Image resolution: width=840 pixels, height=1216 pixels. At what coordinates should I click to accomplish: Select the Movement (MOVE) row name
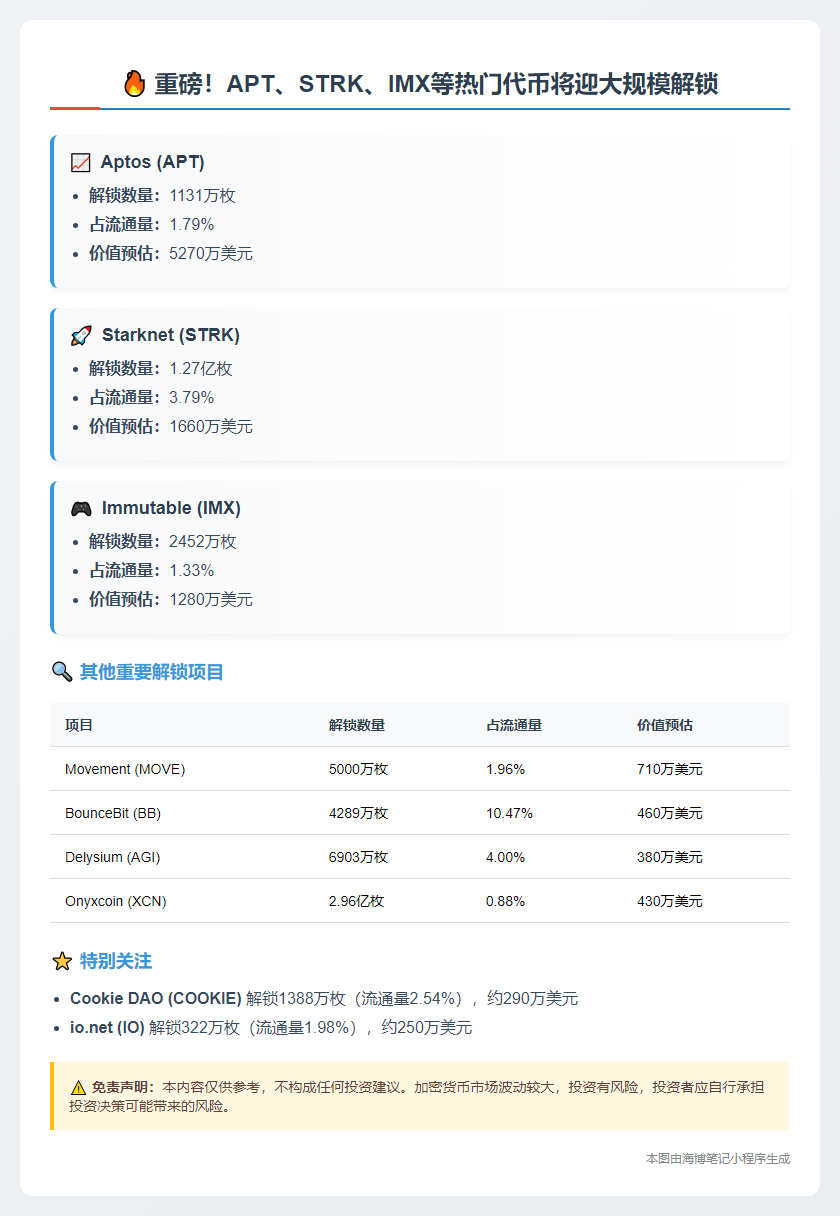tap(125, 769)
